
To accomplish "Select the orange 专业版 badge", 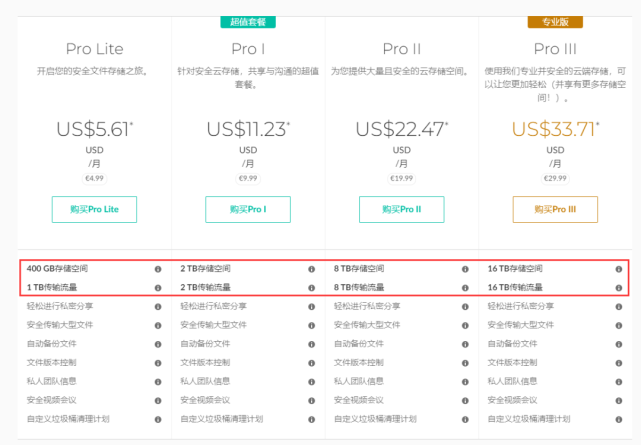I will (x=555, y=21).
